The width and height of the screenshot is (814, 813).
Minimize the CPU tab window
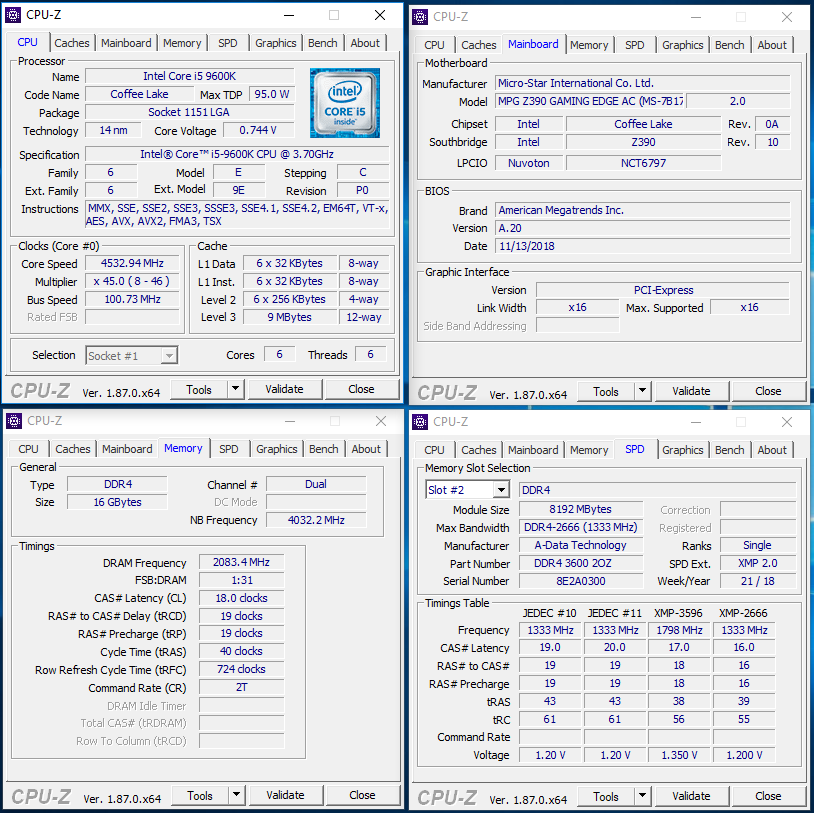coord(289,16)
